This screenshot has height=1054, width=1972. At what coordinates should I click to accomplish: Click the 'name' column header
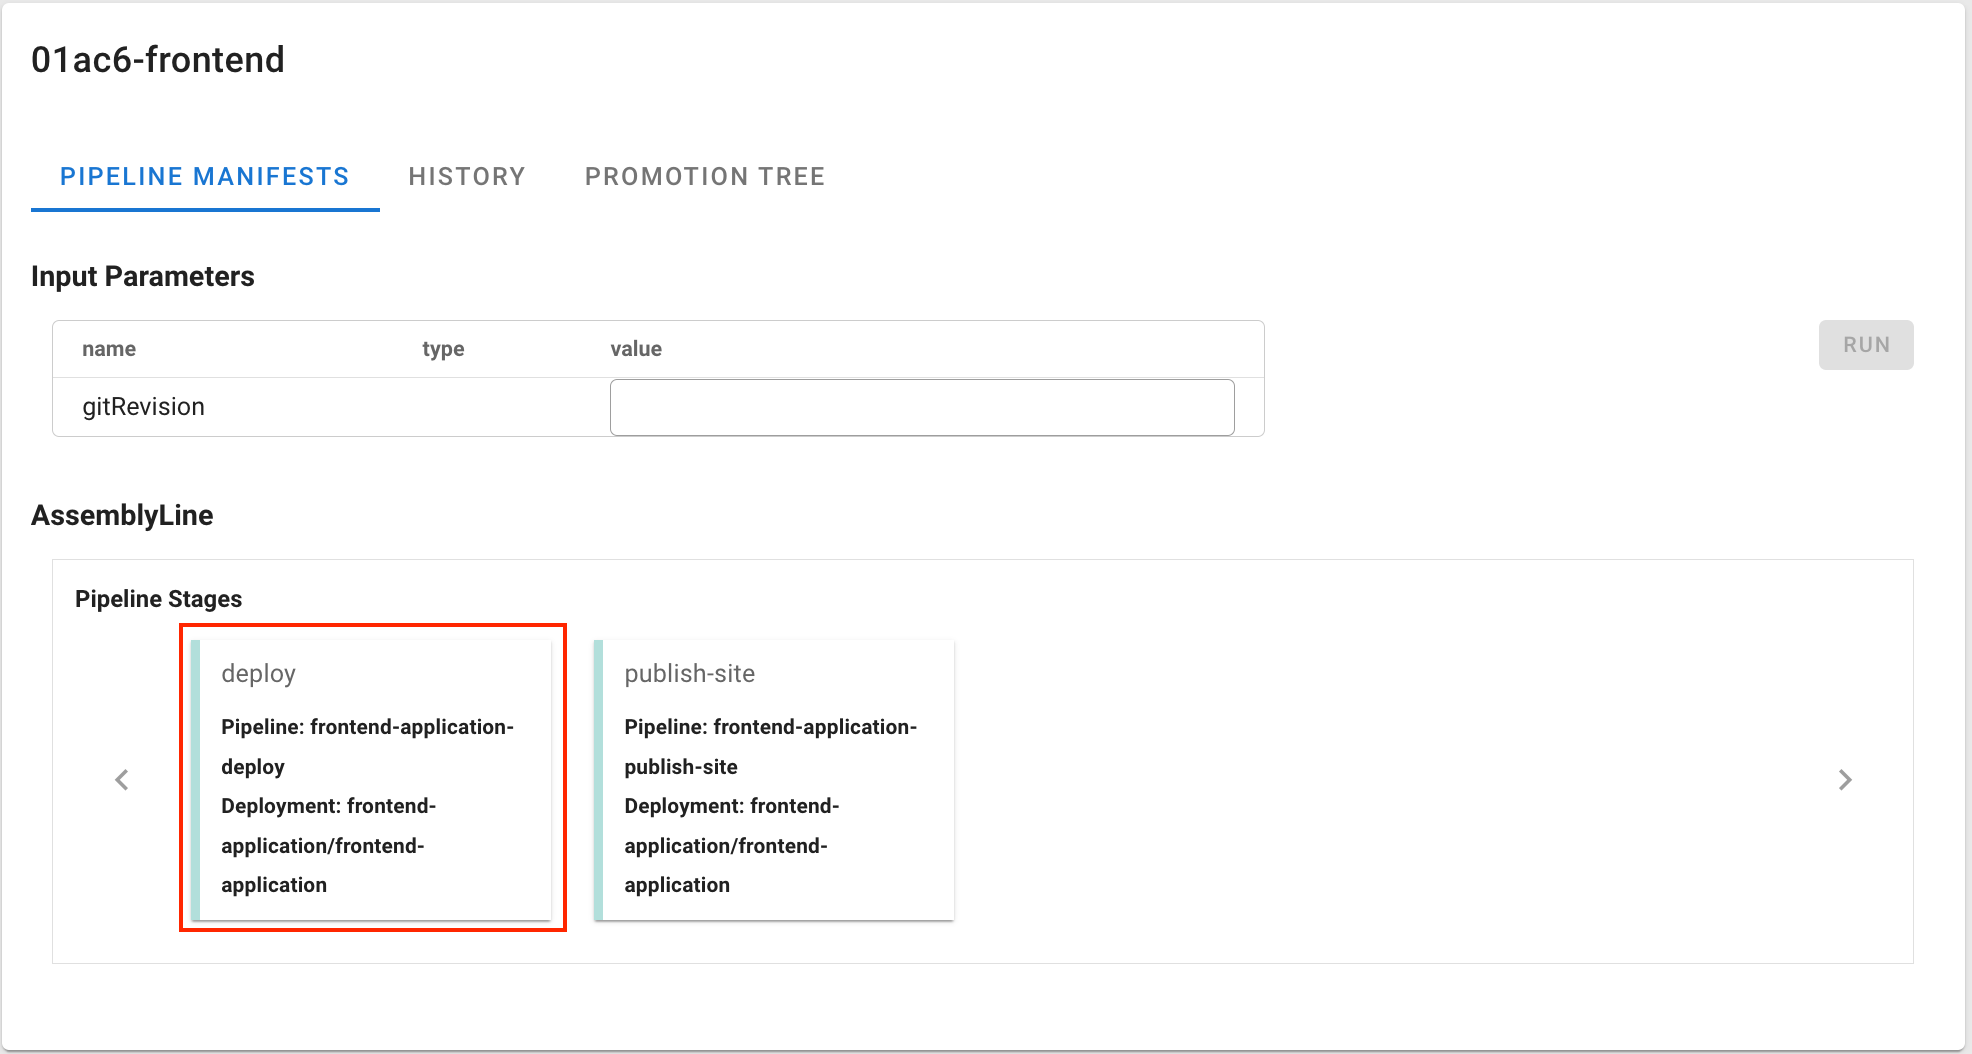(109, 349)
